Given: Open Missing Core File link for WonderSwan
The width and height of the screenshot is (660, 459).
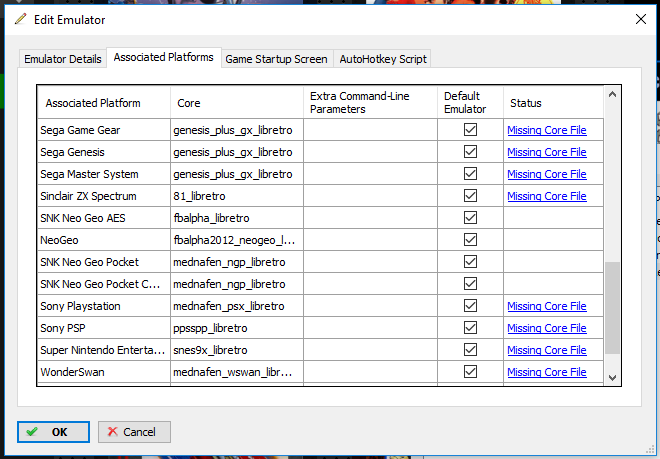Looking at the screenshot, I should [547, 372].
